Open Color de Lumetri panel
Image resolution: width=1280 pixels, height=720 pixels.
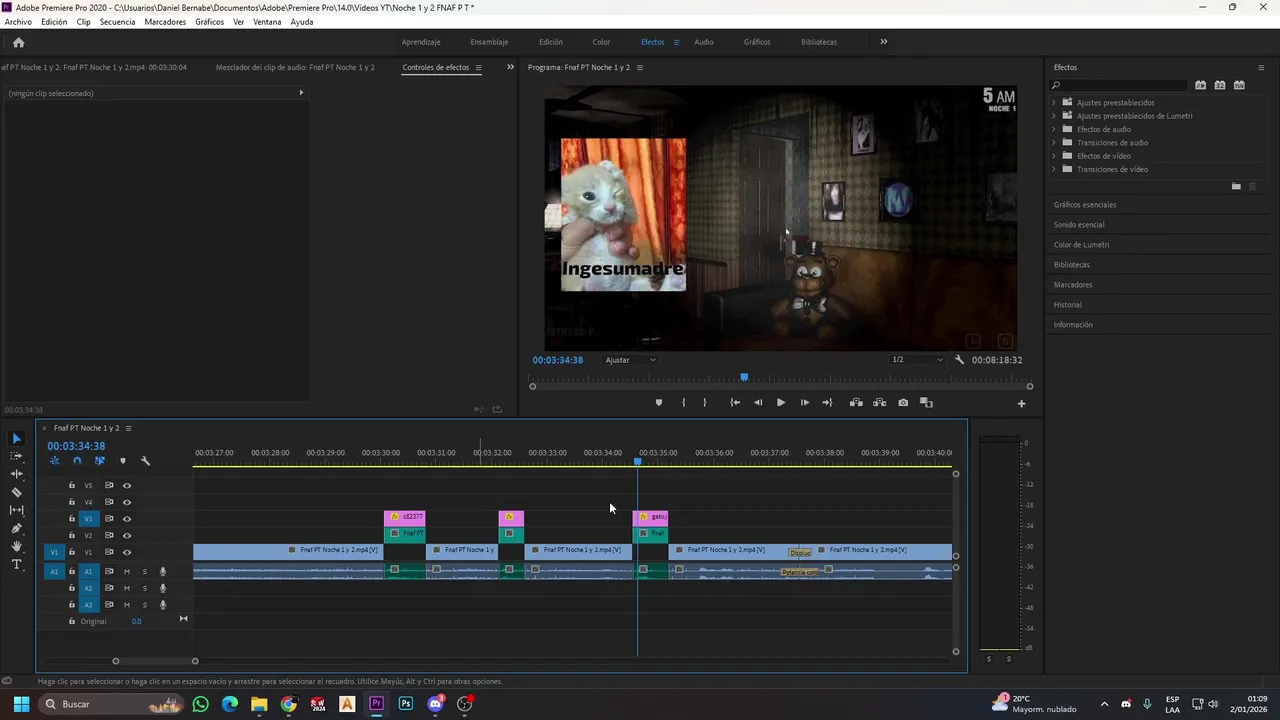(1081, 245)
